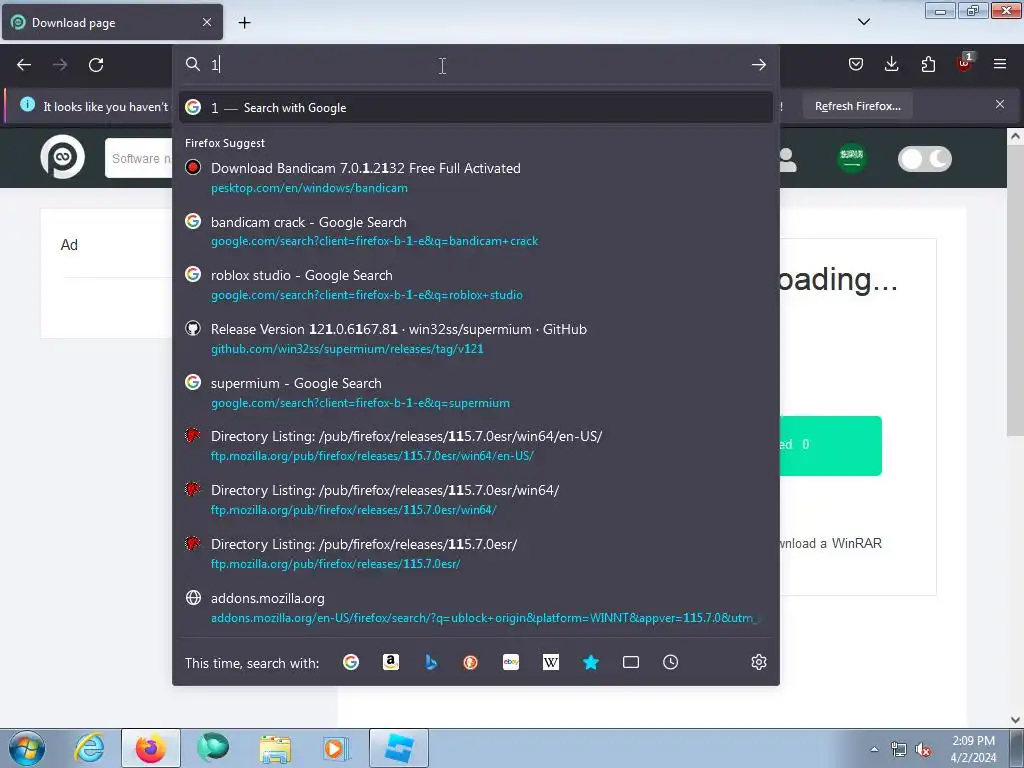Open the Extensions puzzle icon
The image size is (1024, 768).
928,64
